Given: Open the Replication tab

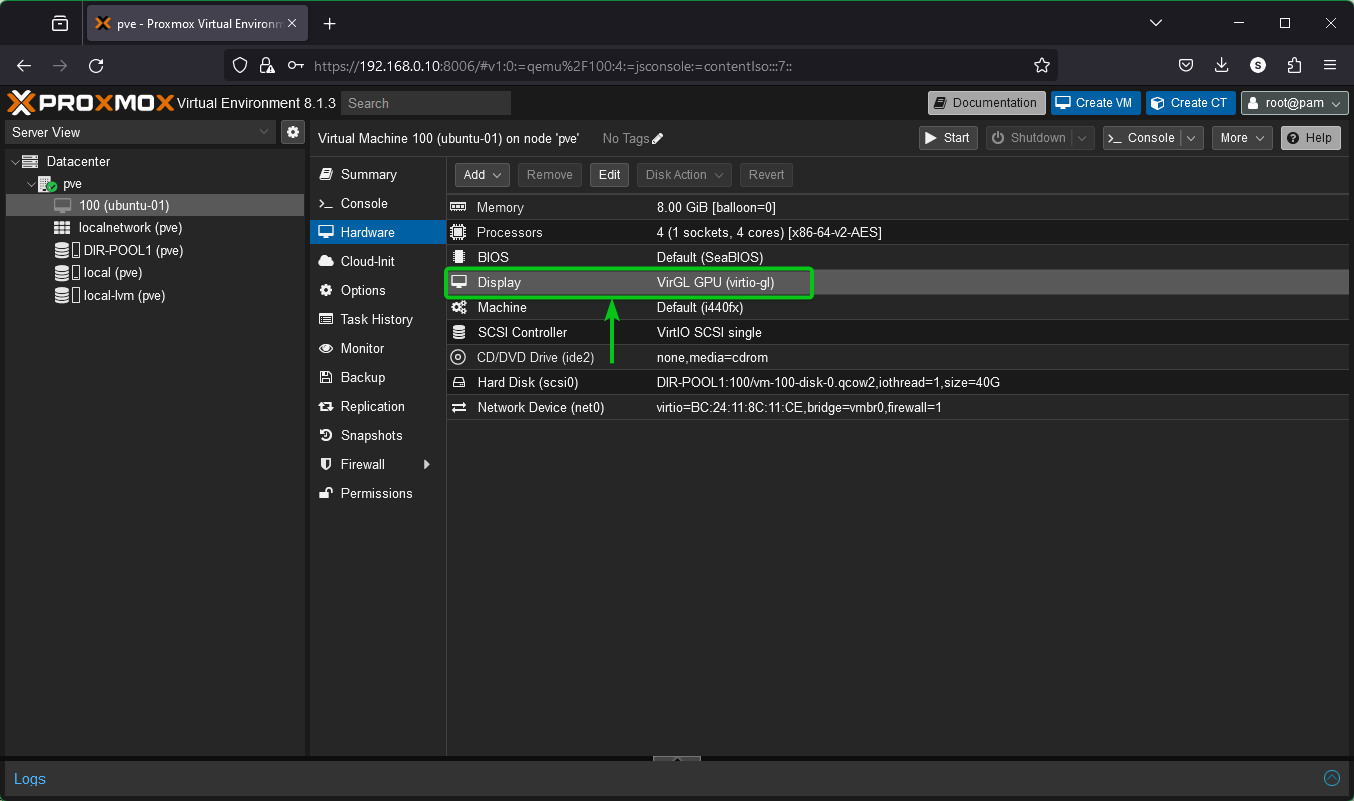Looking at the screenshot, I should click(x=377, y=406).
